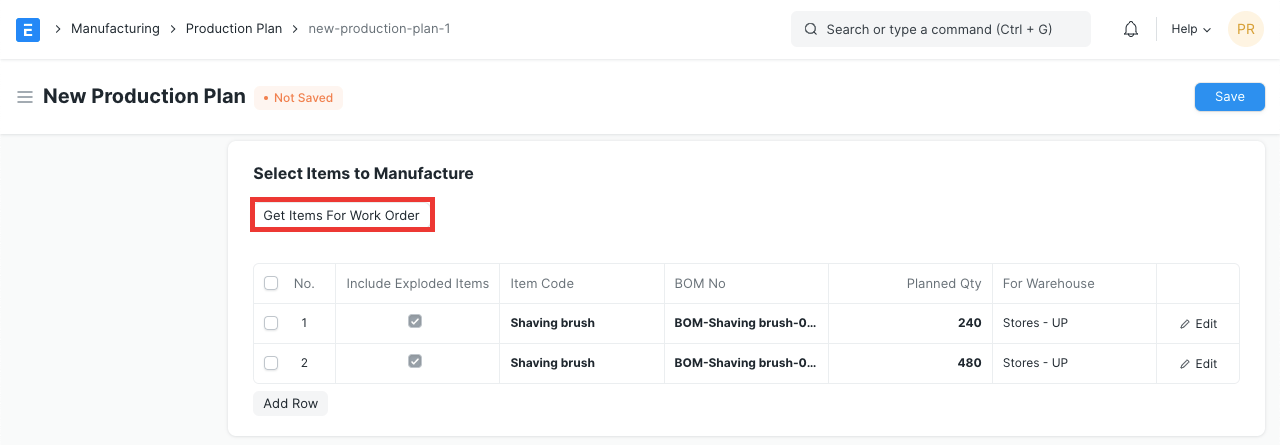1280x445 pixels.
Task: Go to Production Plan breadcrumb
Action: [234, 29]
